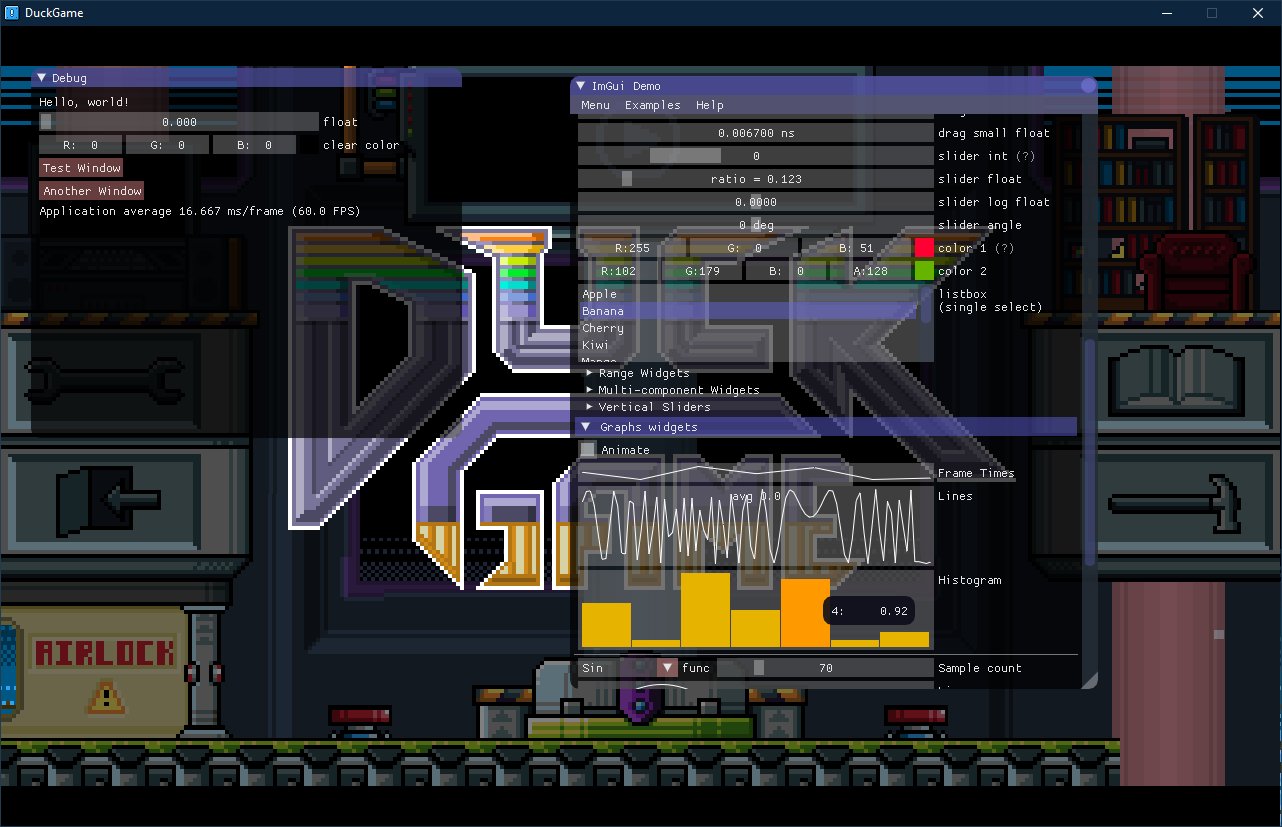
Task: Click the Test Window button
Action: pyautogui.click(x=81, y=168)
